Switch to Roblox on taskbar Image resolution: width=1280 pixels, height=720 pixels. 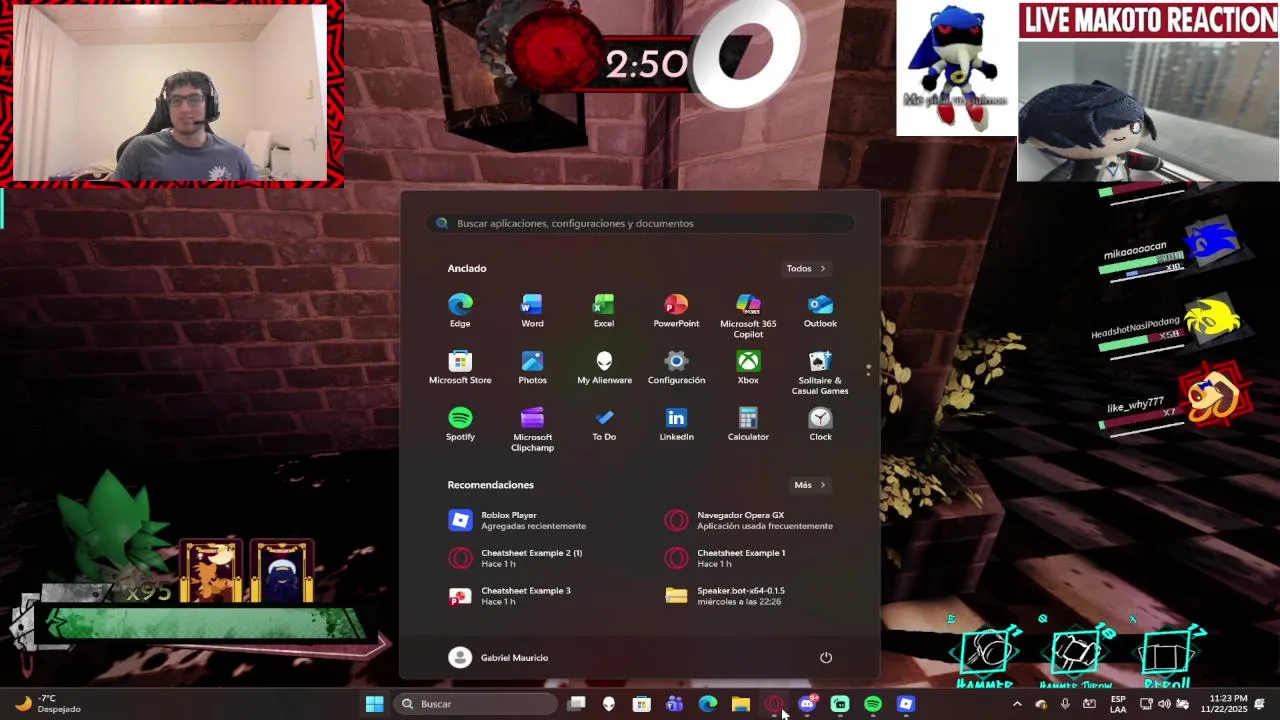(x=906, y=704)
